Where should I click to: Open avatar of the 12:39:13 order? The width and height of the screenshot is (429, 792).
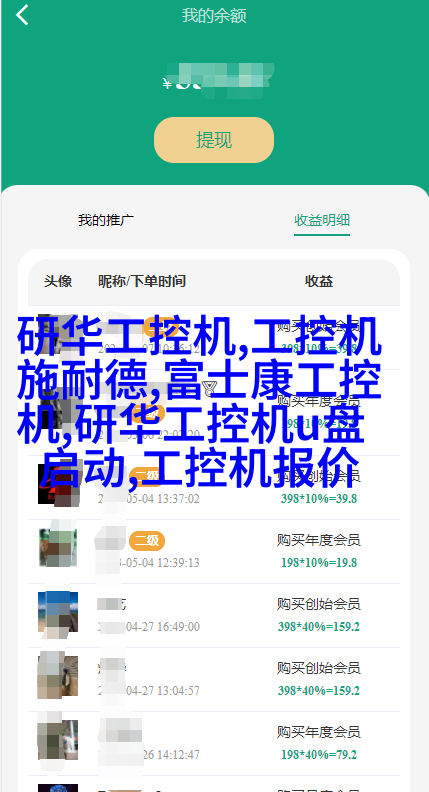(x=58, y=548)
